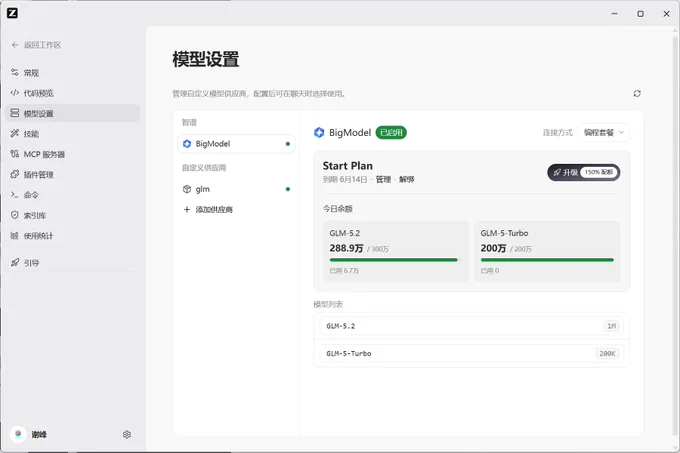Open 索引库 index library page
The width and height of the screenshot is (680, 453).
click(72, 215)
